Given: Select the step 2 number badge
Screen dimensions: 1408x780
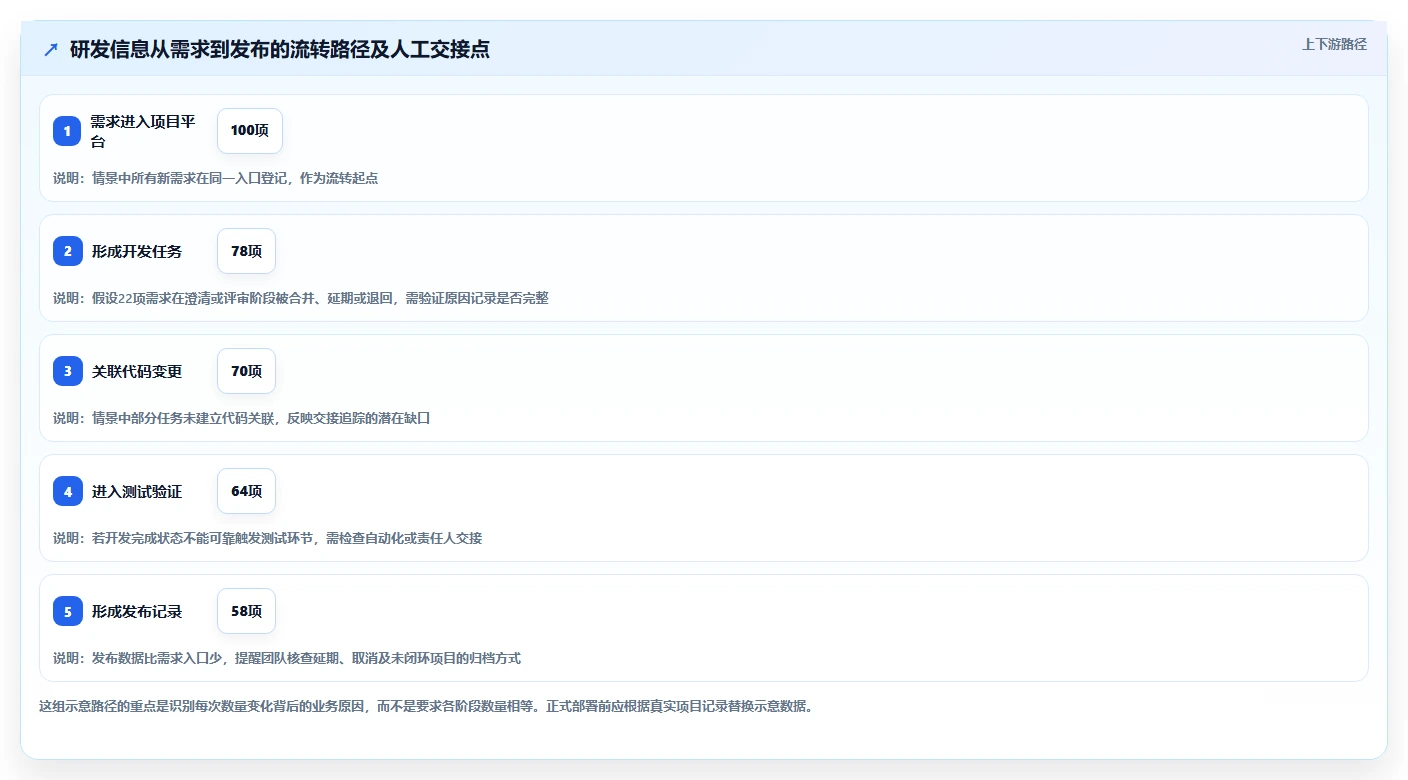Looking at the screenshot, I should (x=67, y=251).
